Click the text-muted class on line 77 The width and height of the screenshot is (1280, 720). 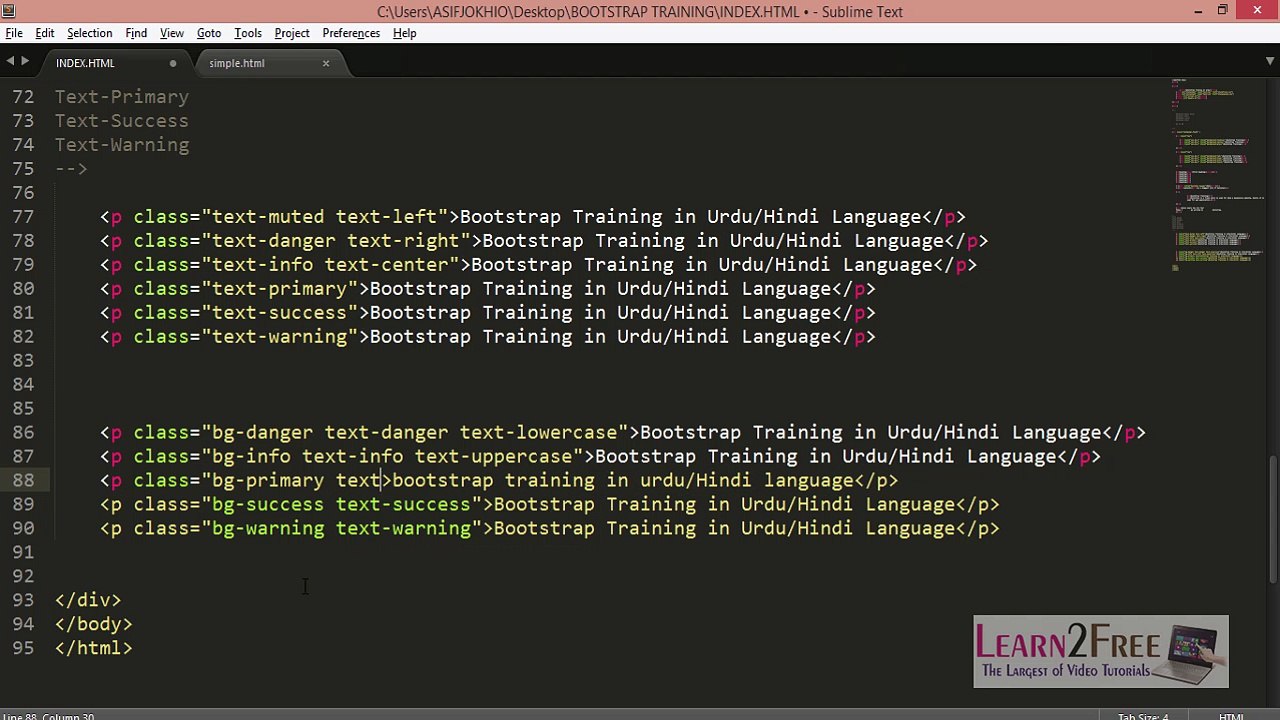(268, 216)
